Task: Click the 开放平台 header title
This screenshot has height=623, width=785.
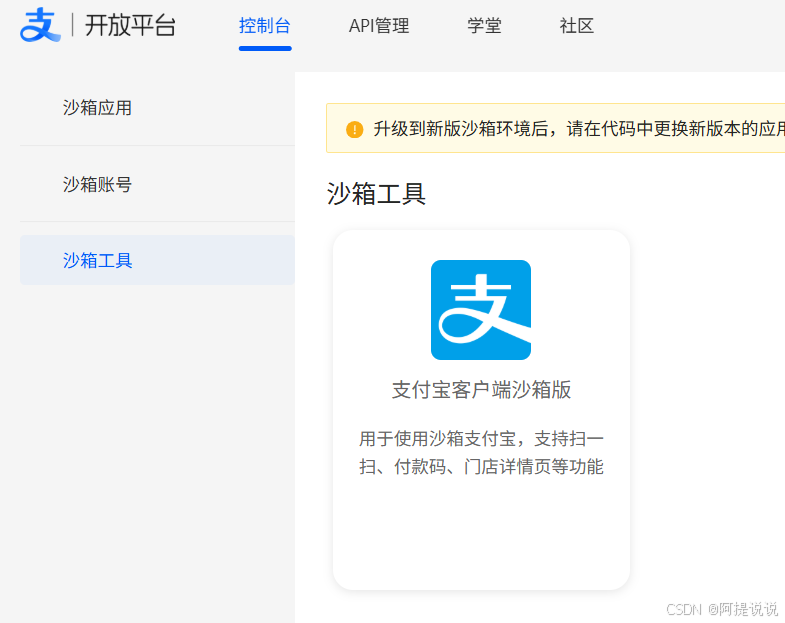Action: click(x=130, y=26)
